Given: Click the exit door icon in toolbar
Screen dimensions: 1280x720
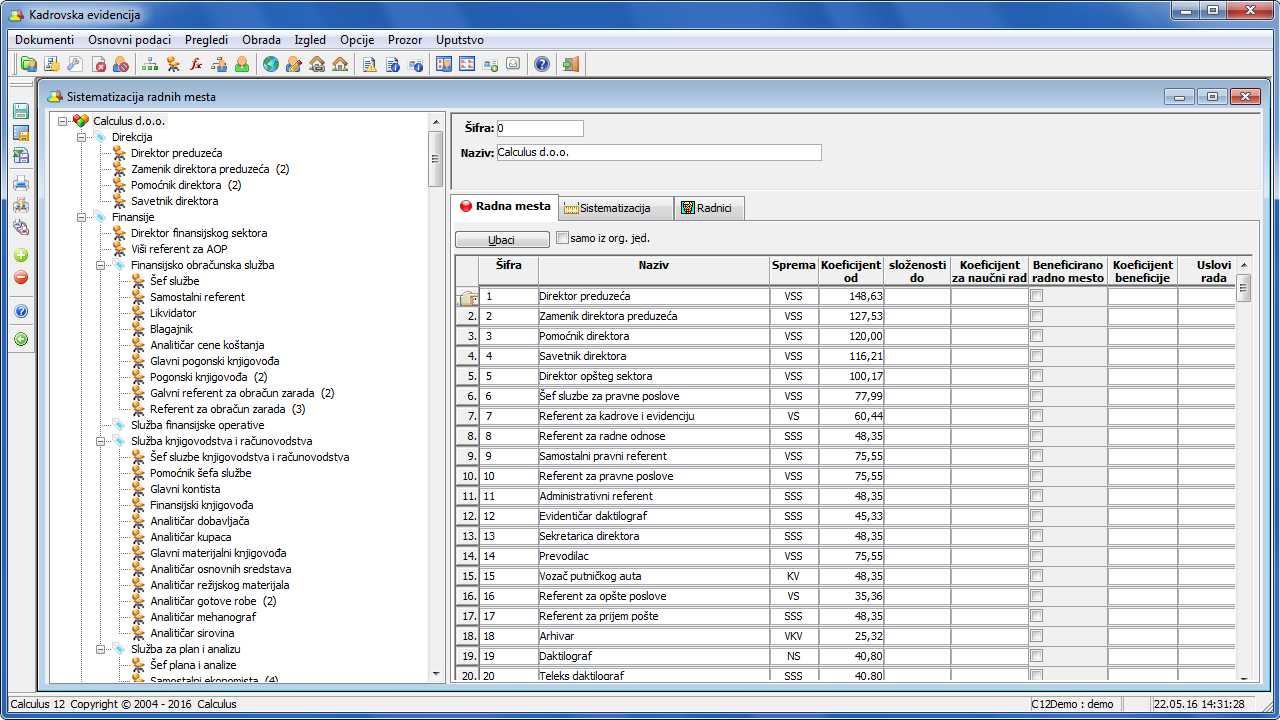Looking at the screenshot, I should [x=571, y=65].
